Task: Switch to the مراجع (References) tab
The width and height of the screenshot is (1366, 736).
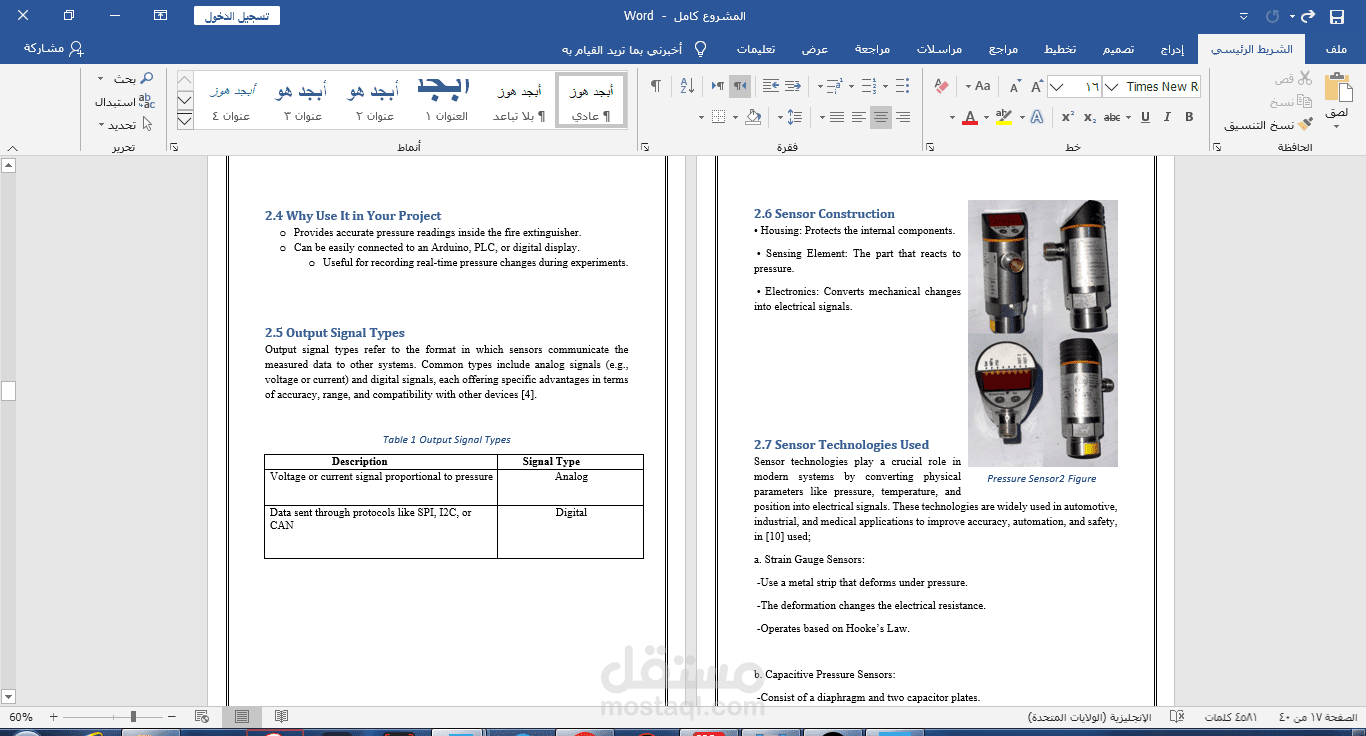Action: coord(1003,49)
